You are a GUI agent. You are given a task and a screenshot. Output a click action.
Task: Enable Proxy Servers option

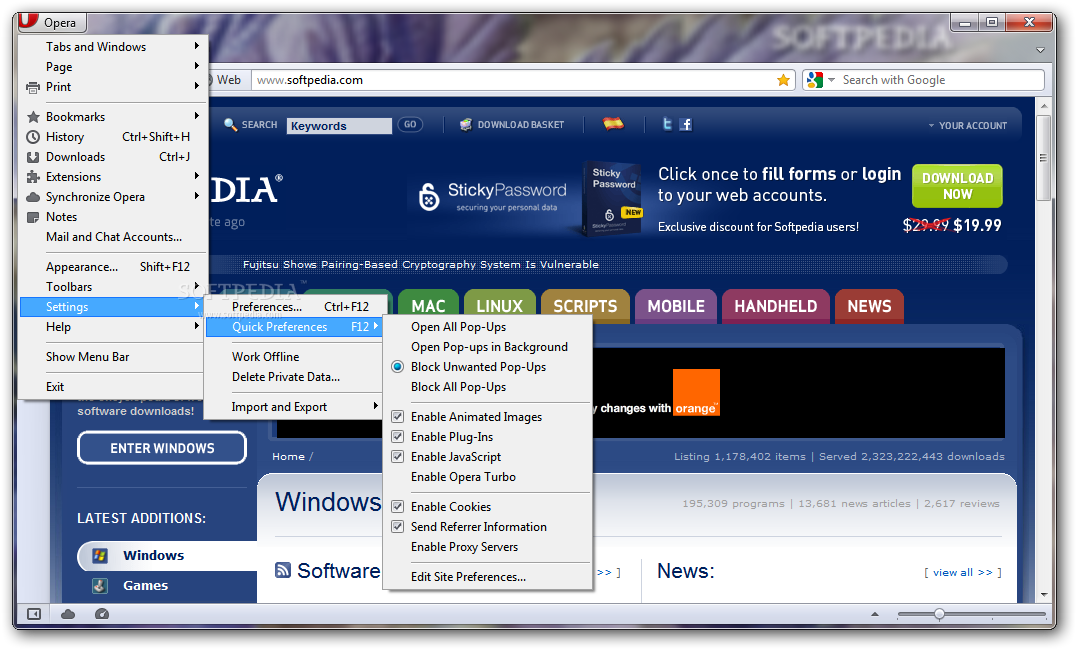coord(464,547)
